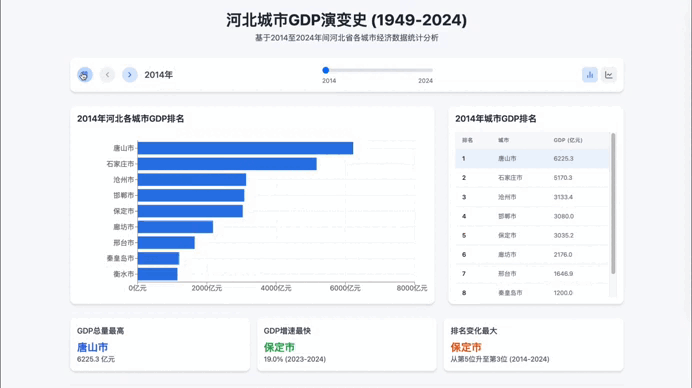Image resolution: width=692 pixels, height=388 pixels.
Task: Click the ranking table scrollbar
Action: (613, 203)
